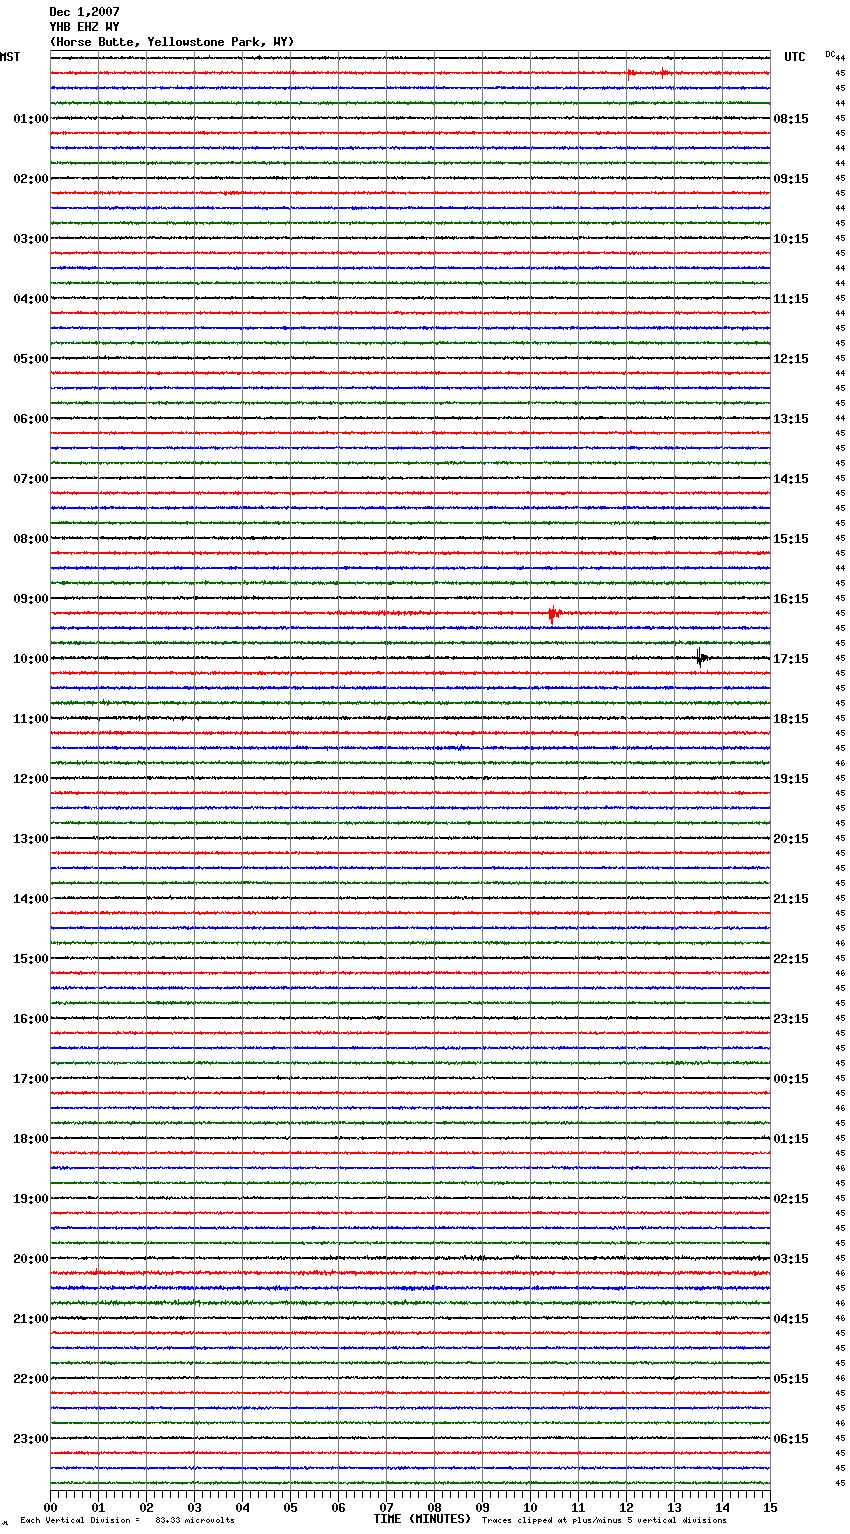
Task: Select the 02:00 MST row label
Action: (x=31, y=179)
